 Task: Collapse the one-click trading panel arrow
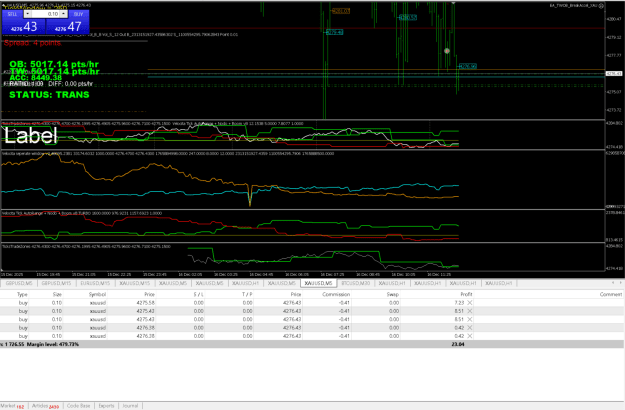coord(4,6)
